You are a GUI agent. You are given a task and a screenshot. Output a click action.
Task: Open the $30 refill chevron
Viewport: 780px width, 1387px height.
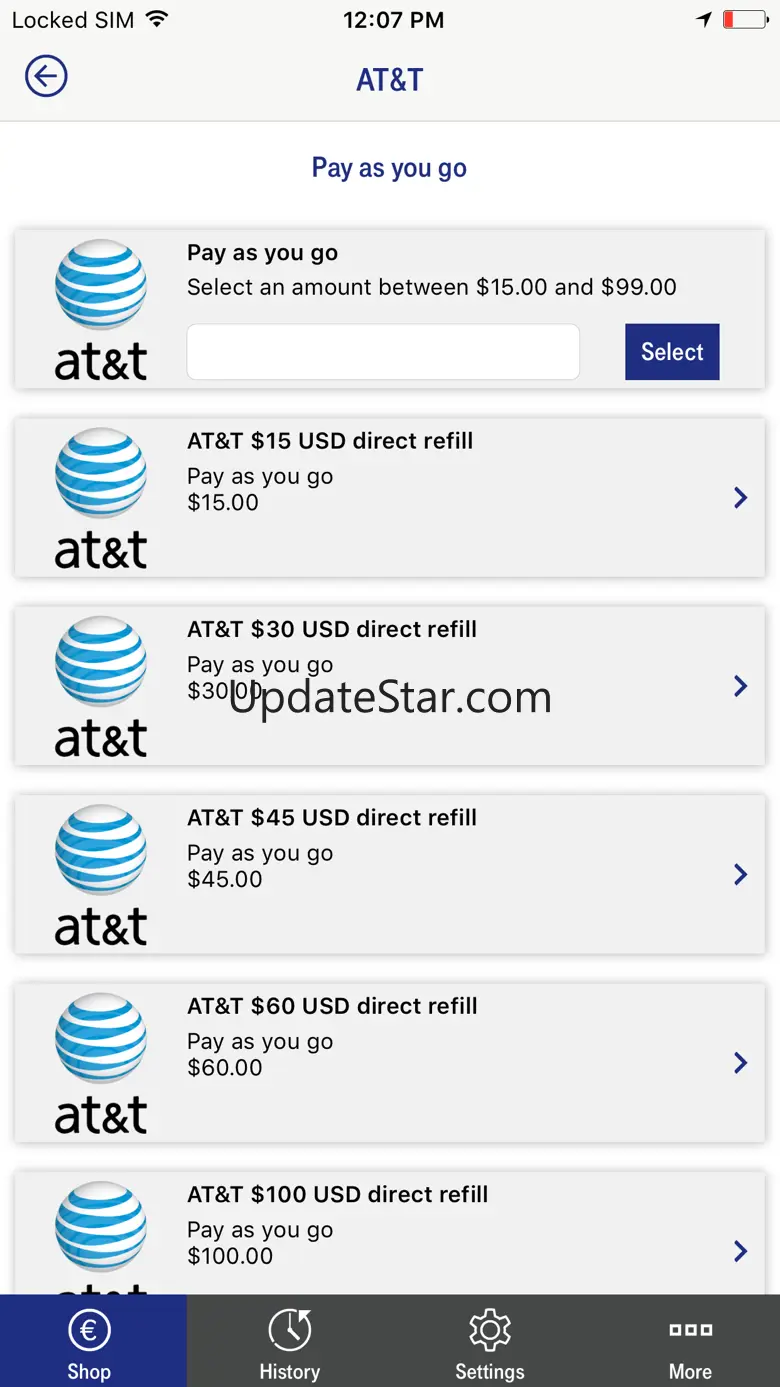740,686
